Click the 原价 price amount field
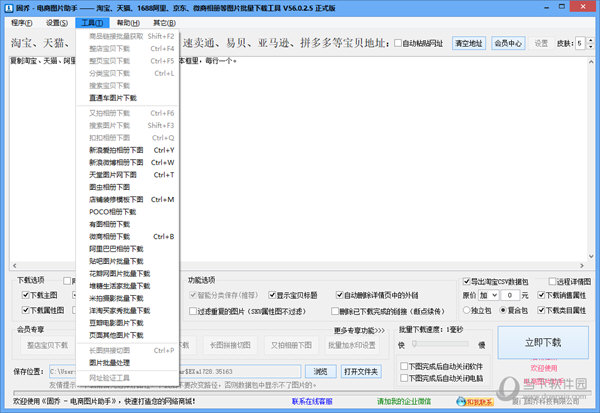Screen dimensions: 600x413 coord(510,295)
